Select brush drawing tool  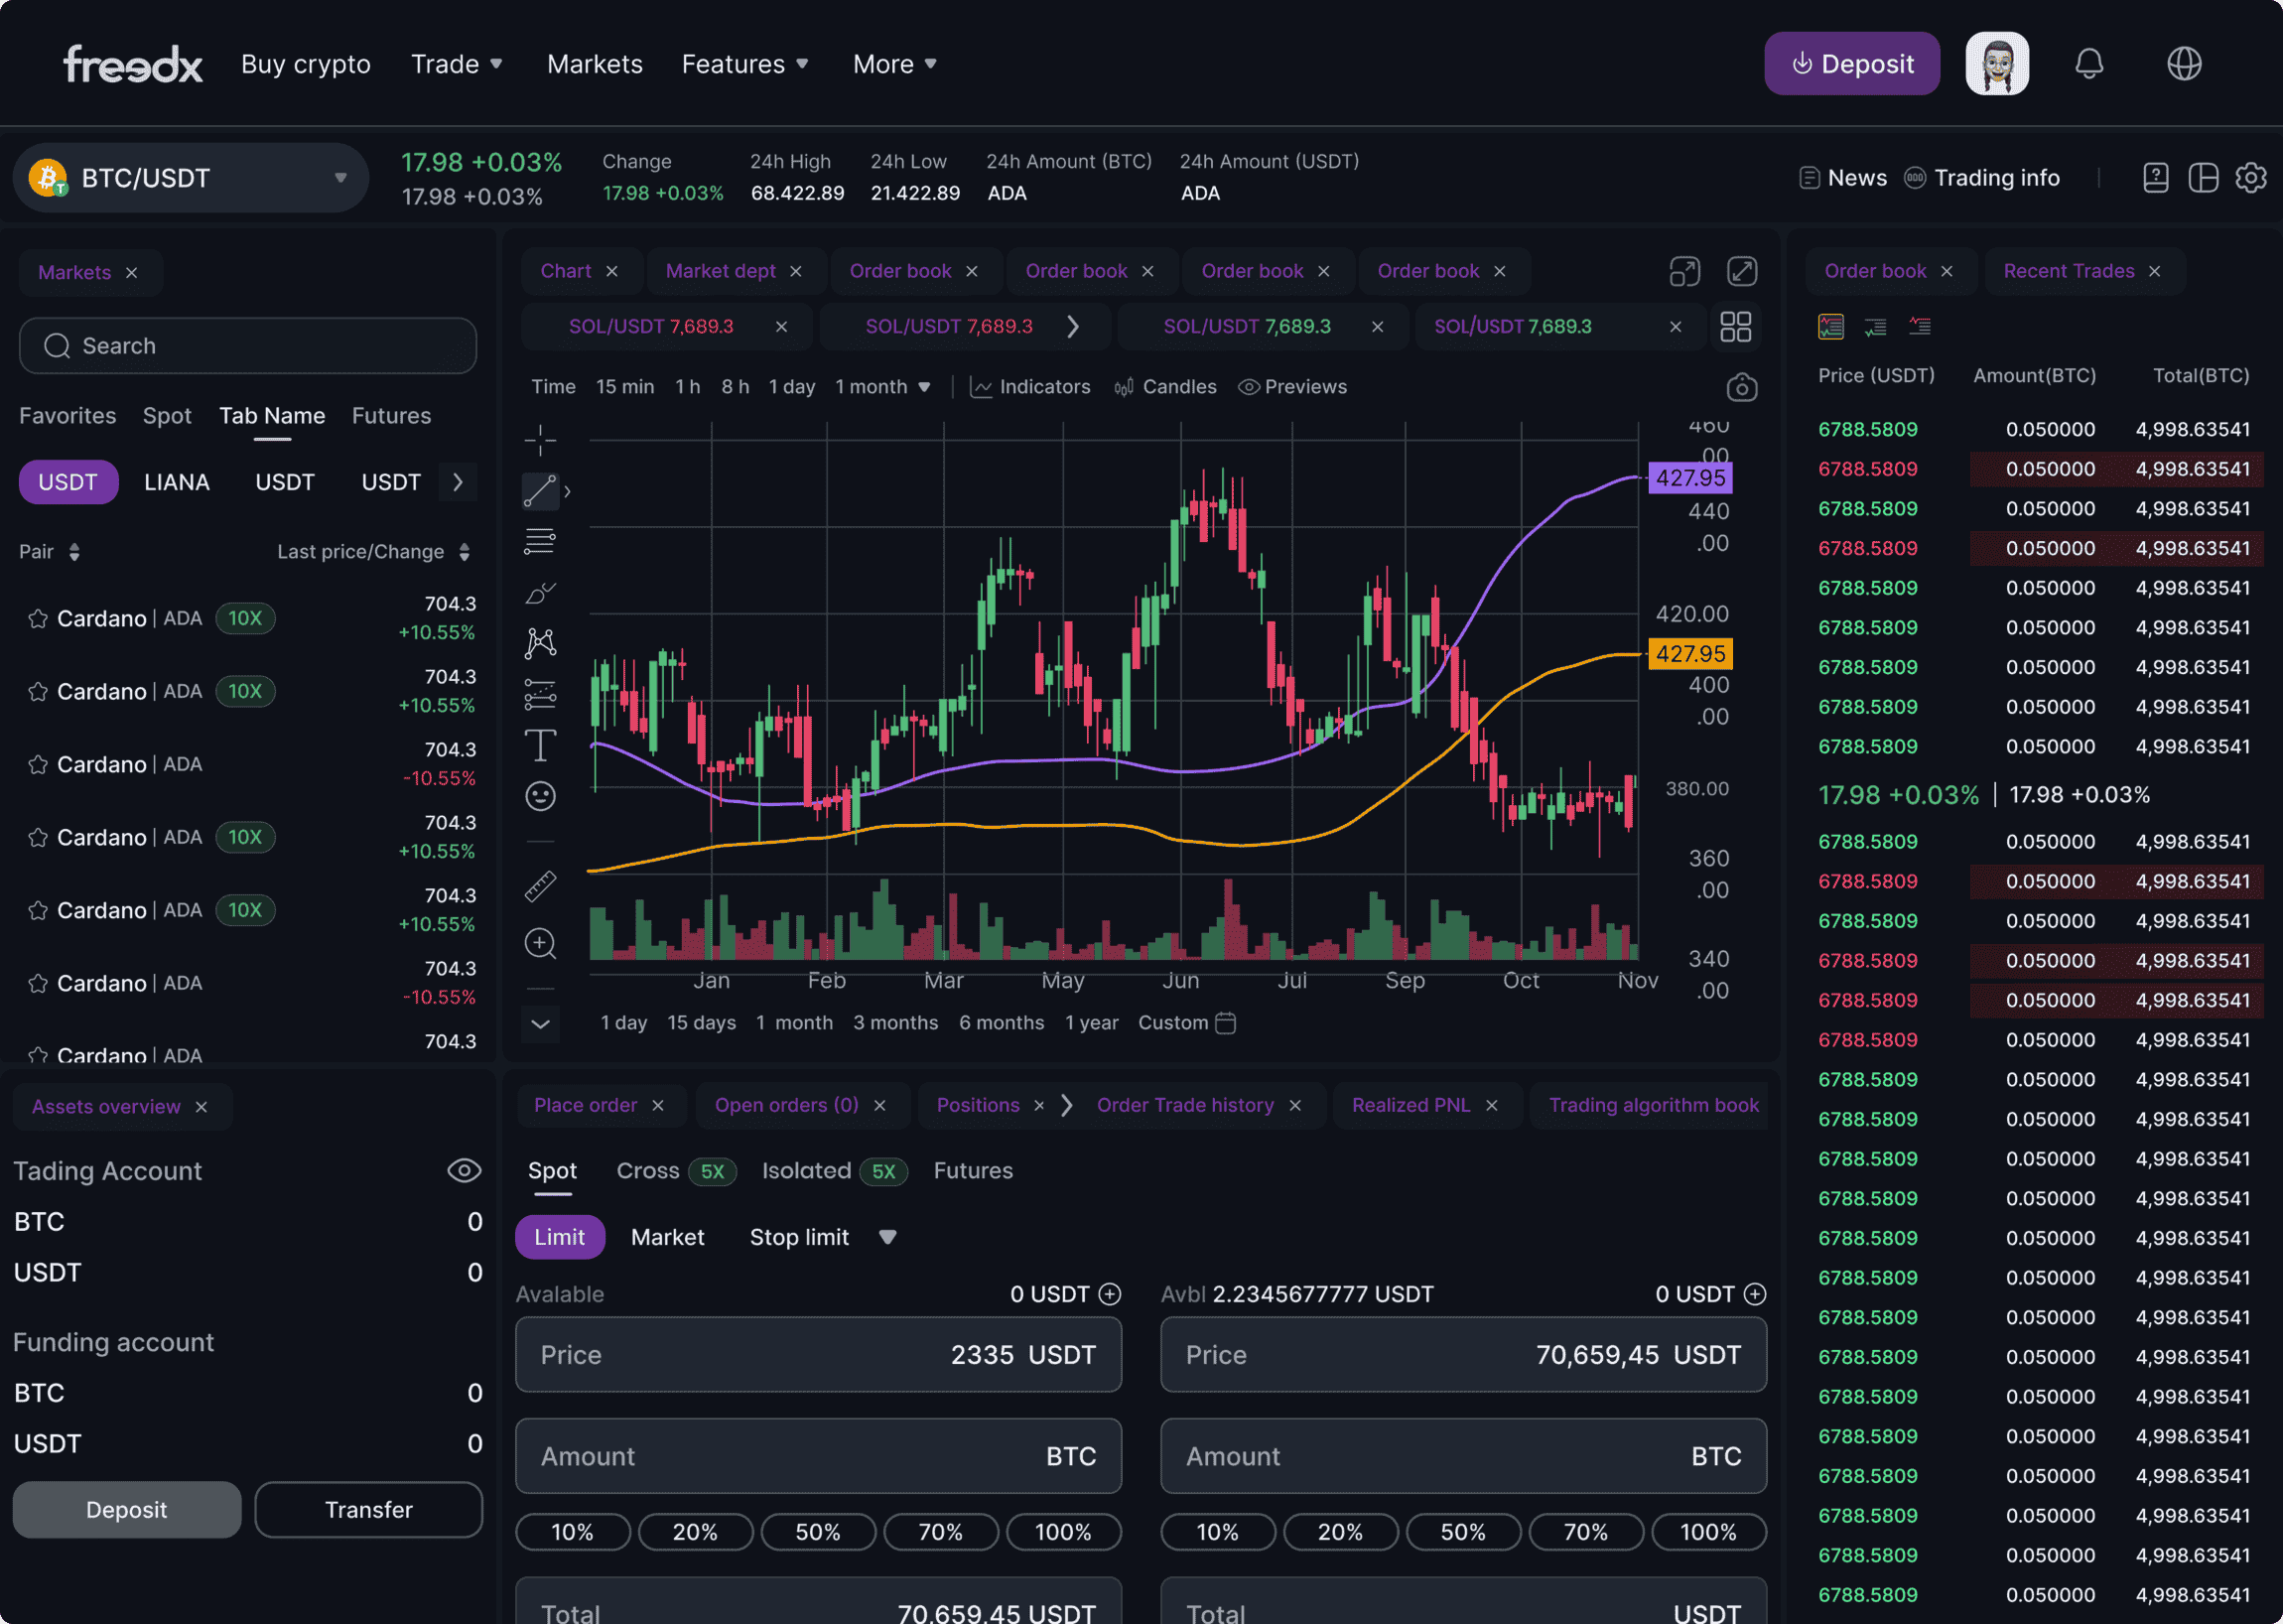point(540,593)
